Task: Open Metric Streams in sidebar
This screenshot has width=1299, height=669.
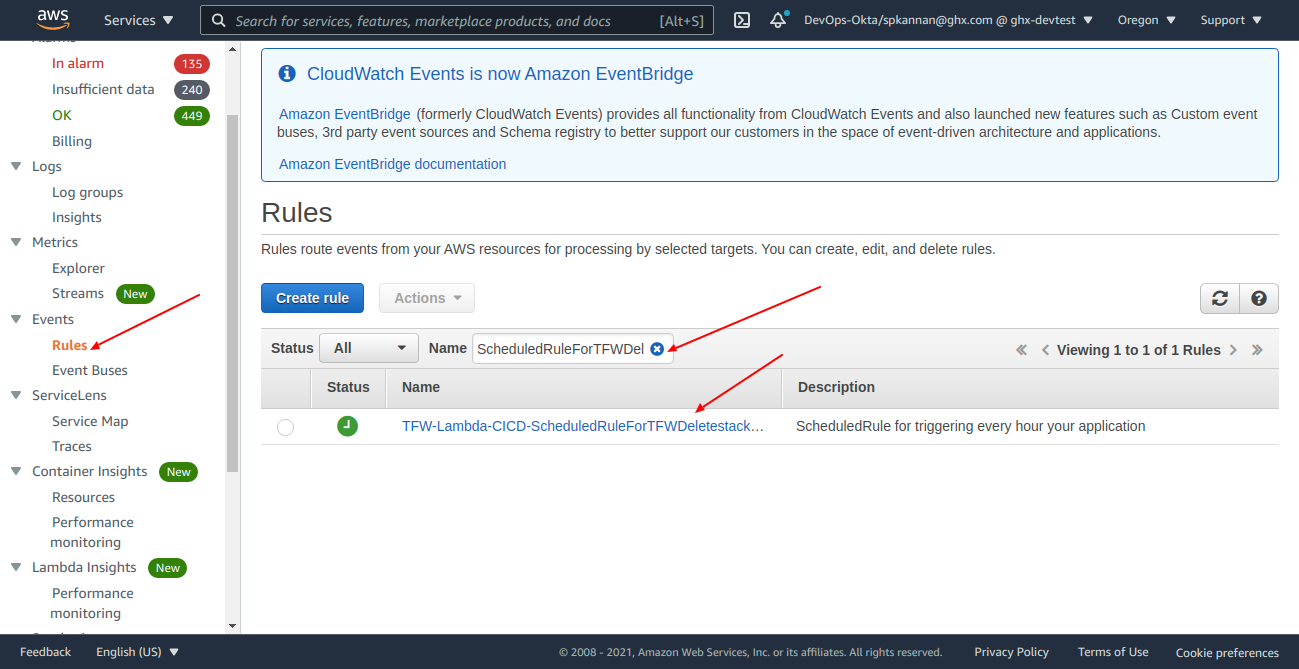Action: tap(78, 293)
